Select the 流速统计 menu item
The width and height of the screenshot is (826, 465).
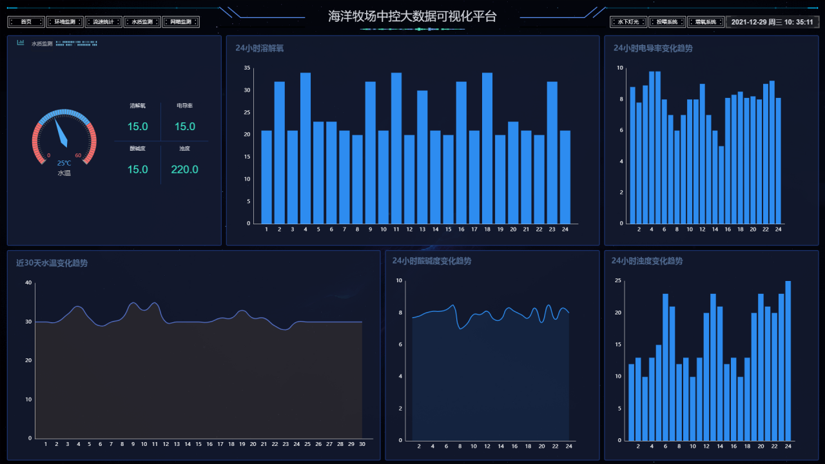(x=104, y=21)
